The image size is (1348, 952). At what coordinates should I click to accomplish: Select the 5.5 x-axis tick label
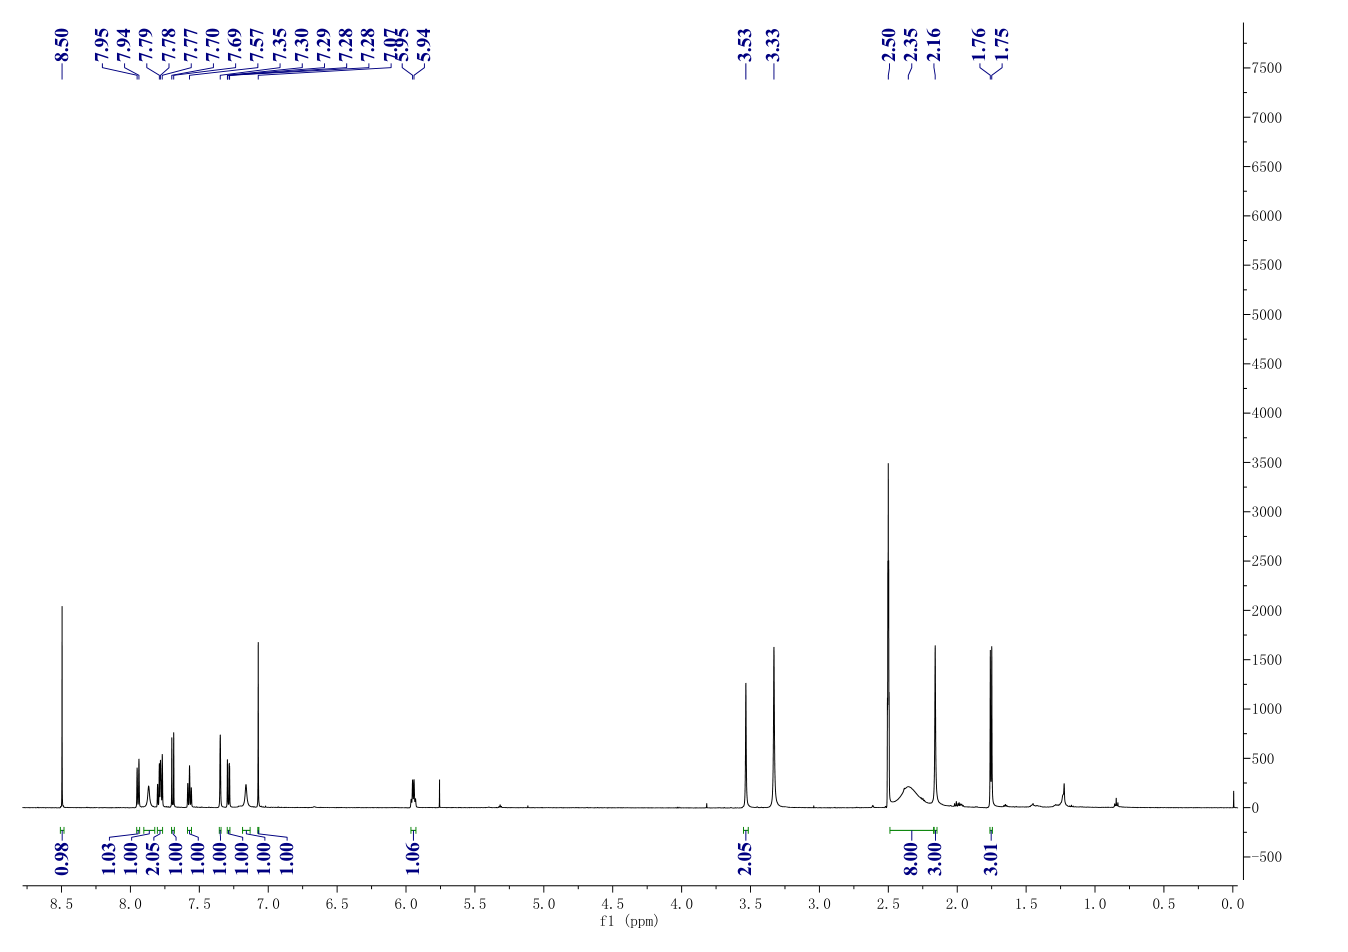coord(475,904)
